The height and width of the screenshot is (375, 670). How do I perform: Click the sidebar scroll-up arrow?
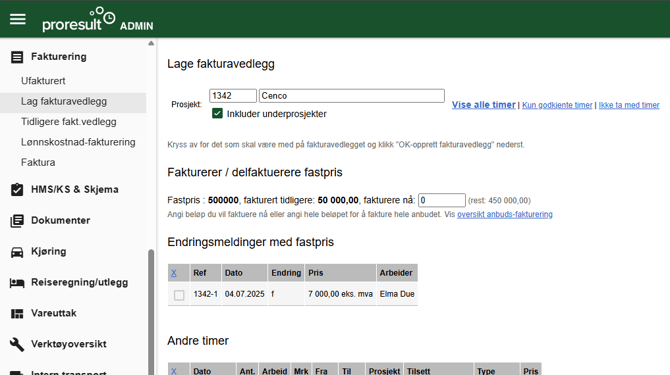tap(151, 43)
